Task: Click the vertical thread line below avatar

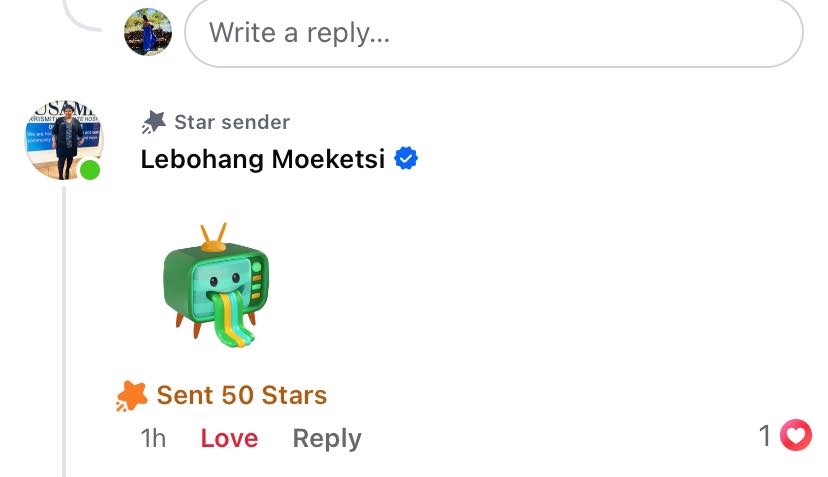Action: click(x=64, y=330)
